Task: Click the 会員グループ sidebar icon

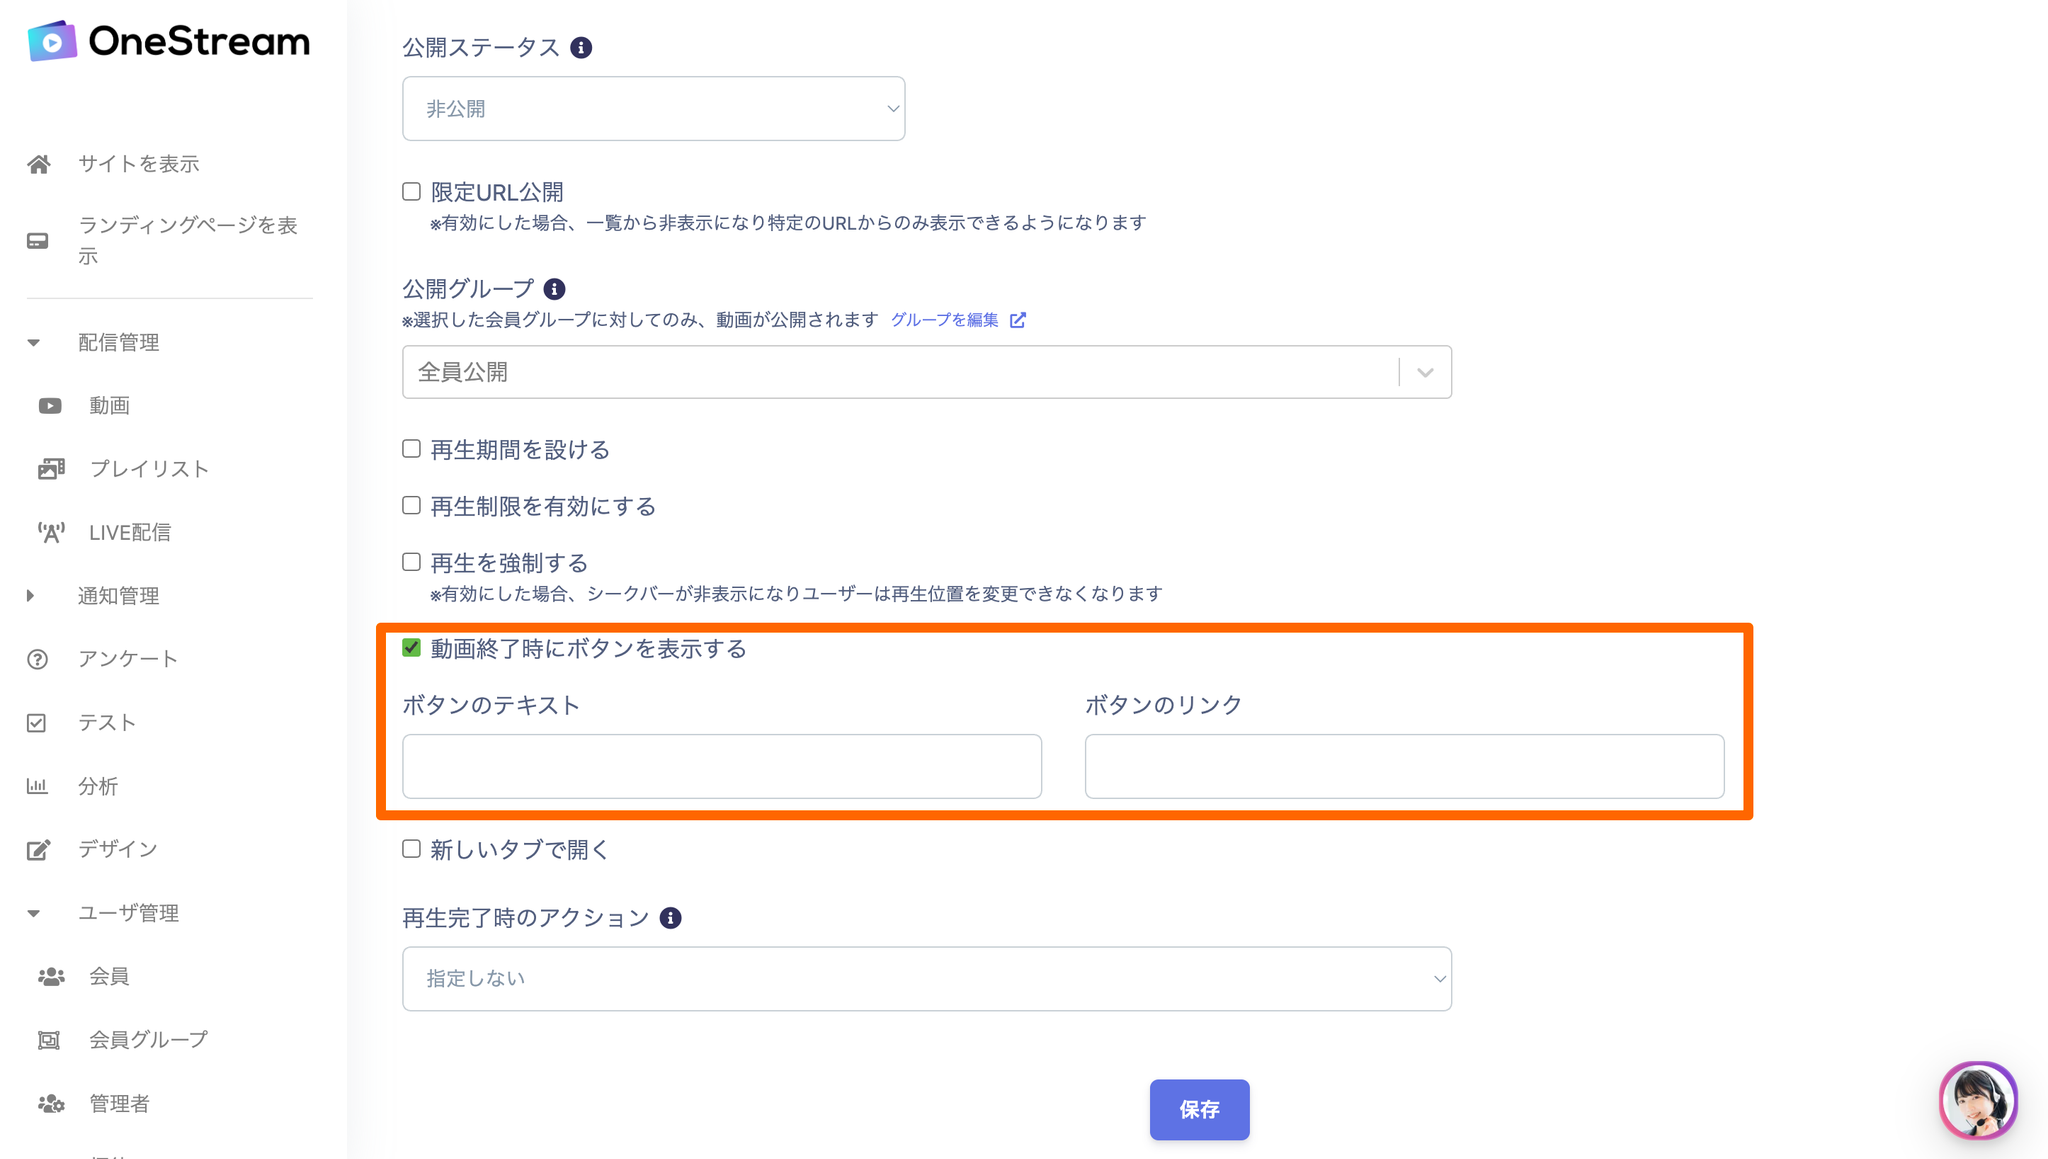Action: [49, 1040]
